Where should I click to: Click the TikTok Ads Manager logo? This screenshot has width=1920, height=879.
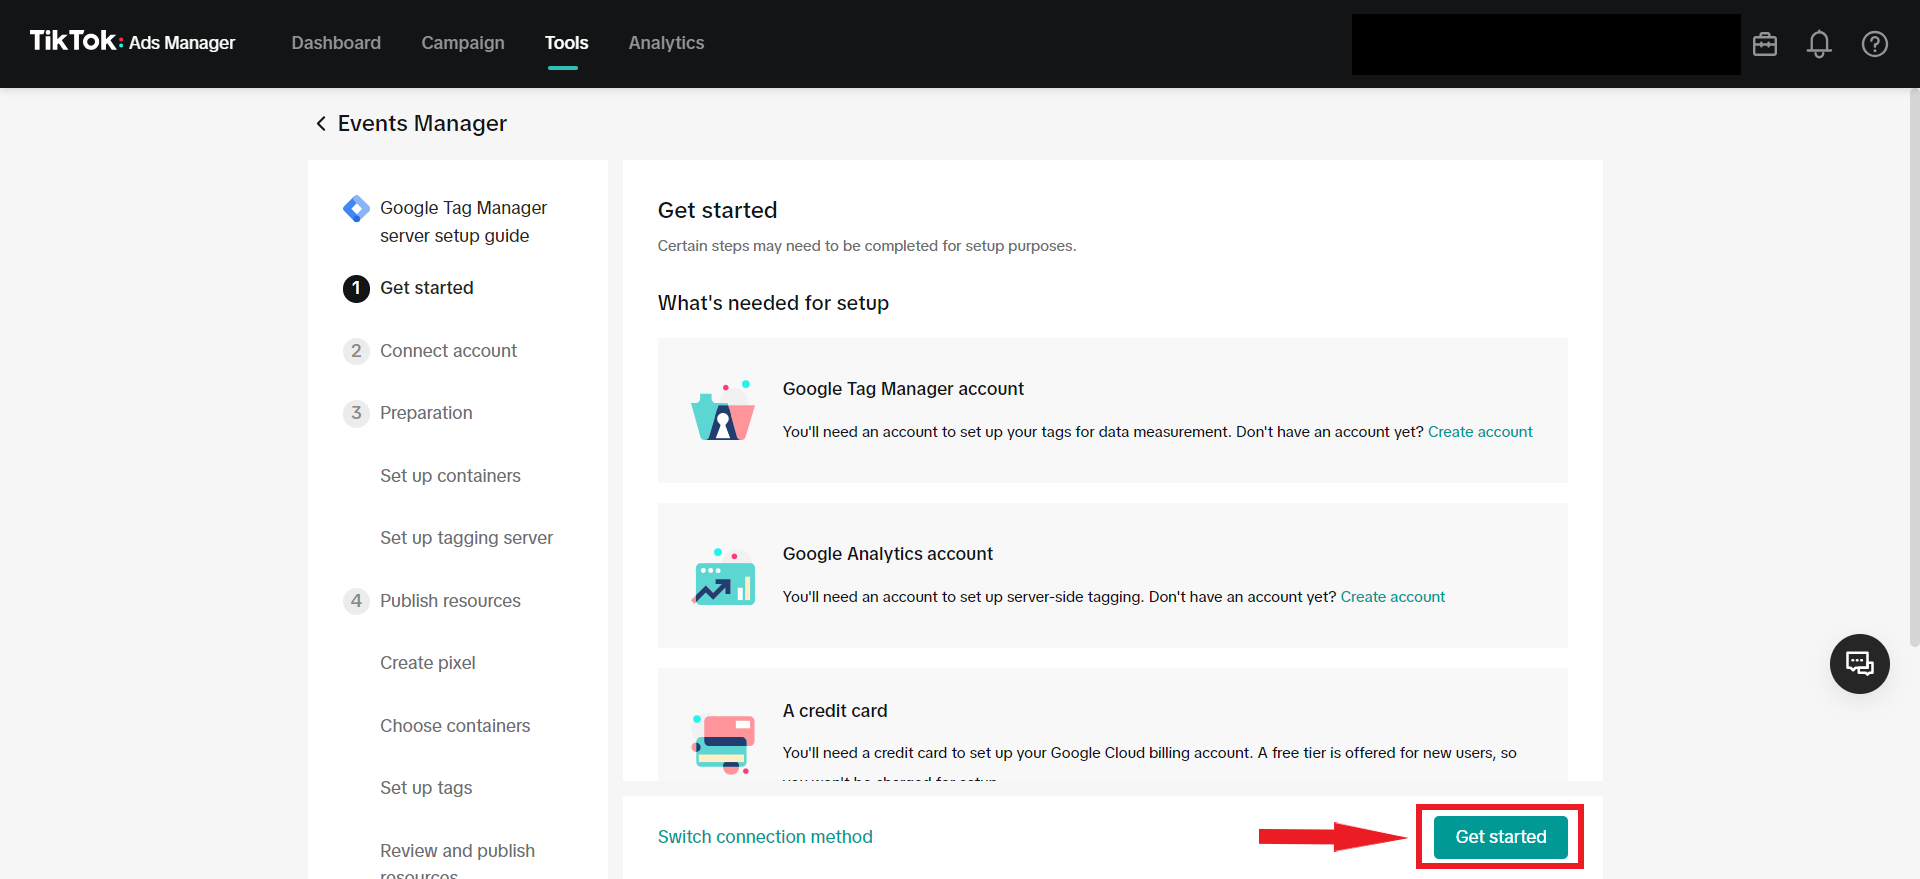pyautogui.click(x=132, y=42)
